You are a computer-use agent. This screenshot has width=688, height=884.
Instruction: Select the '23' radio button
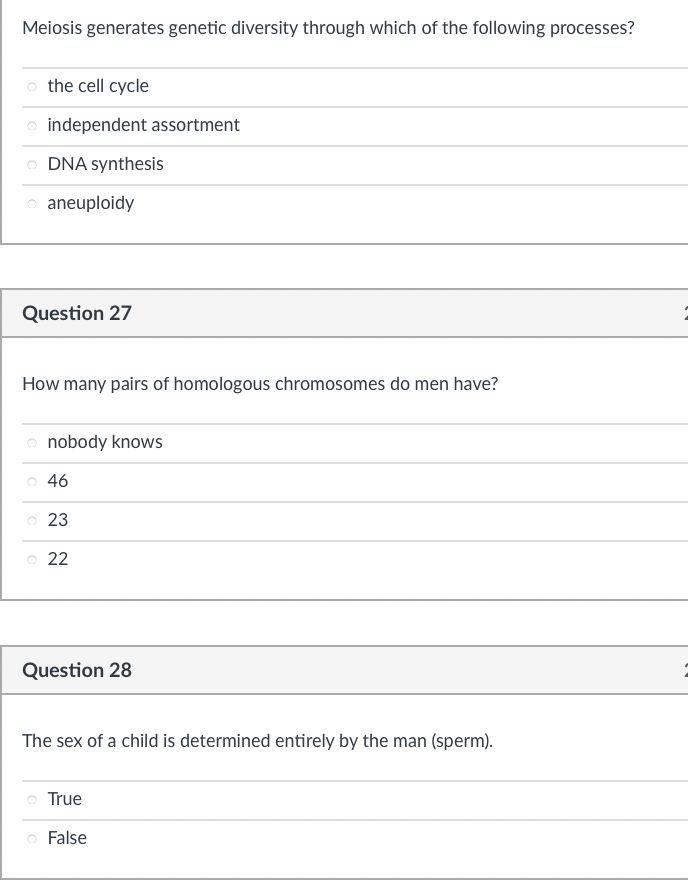tap(33, 521)
